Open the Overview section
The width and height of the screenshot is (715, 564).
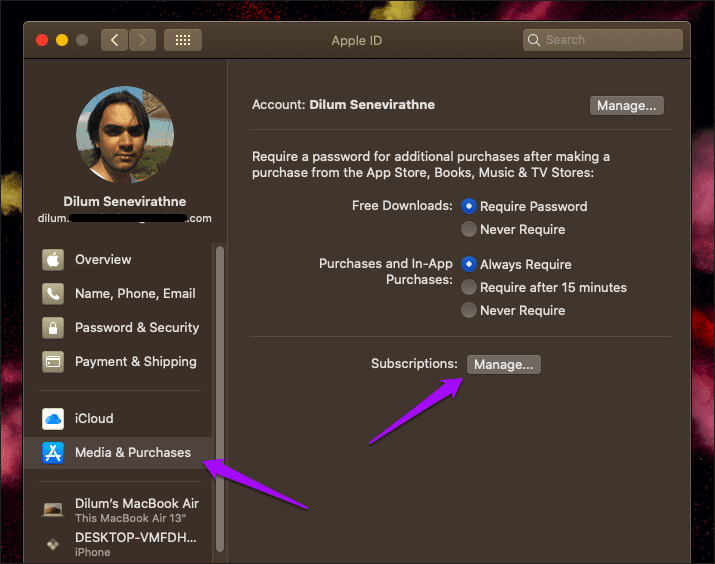coord(118,260)
